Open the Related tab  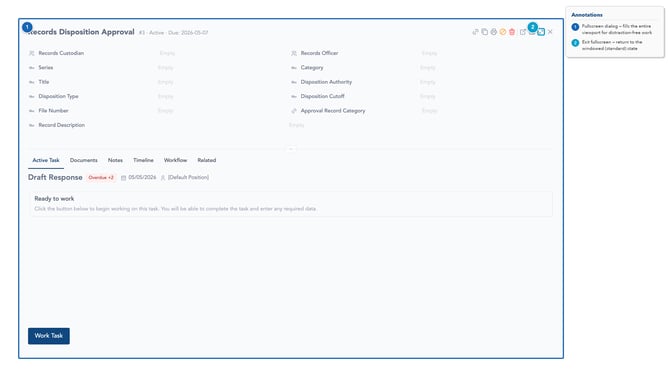[207, 160]
